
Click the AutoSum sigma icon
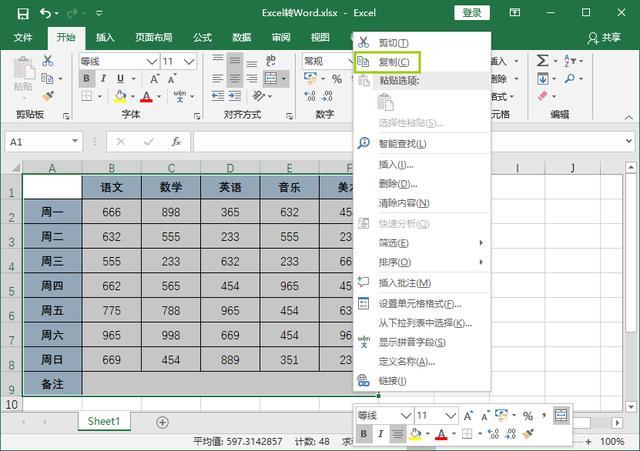[542, 61]
